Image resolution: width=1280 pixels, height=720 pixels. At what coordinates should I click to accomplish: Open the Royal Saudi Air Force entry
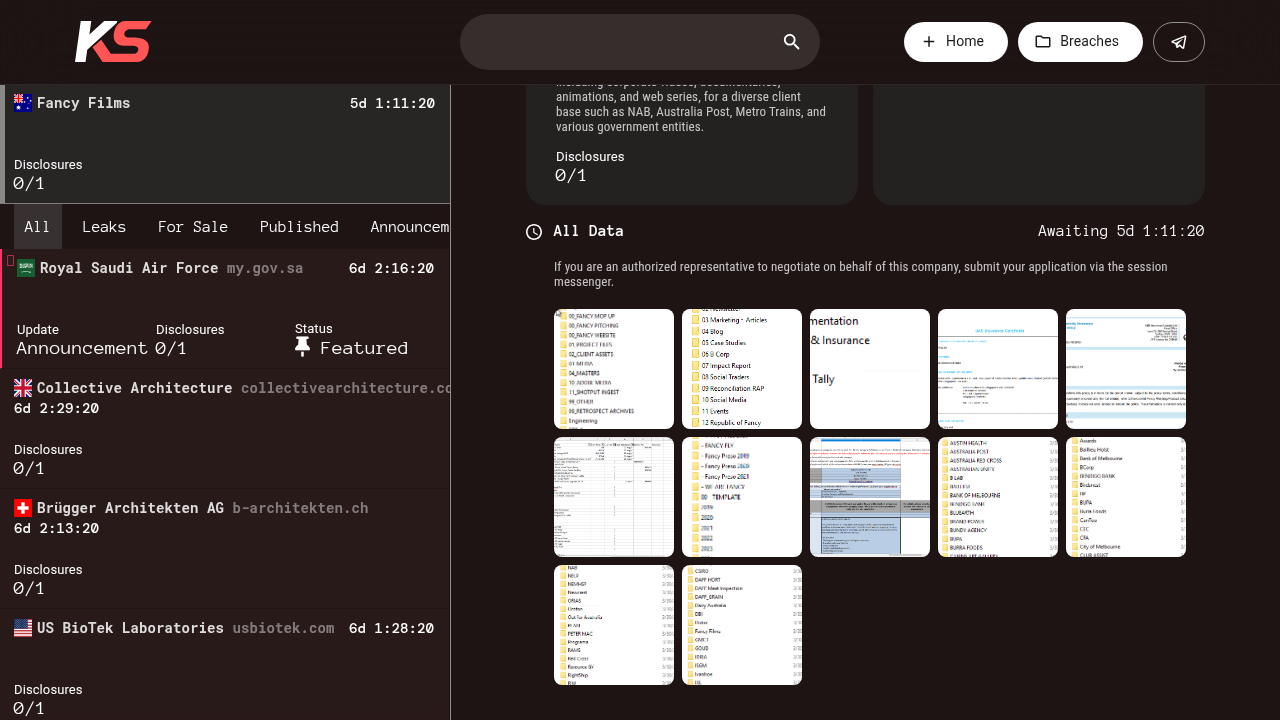pyautogui.click(x=226, y=309)
